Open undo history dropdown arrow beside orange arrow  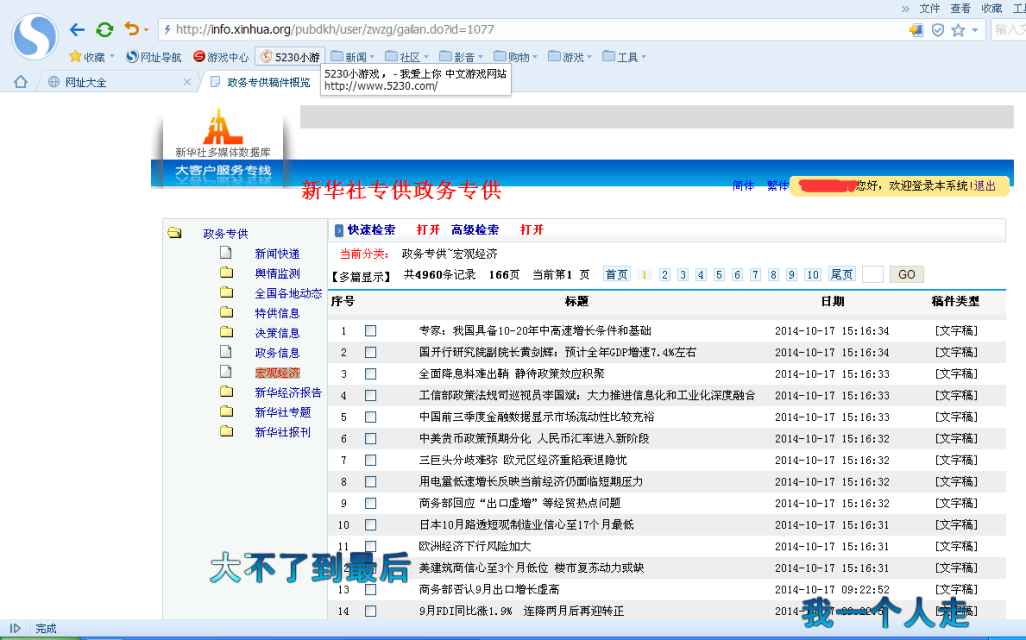tap(146, 29)
